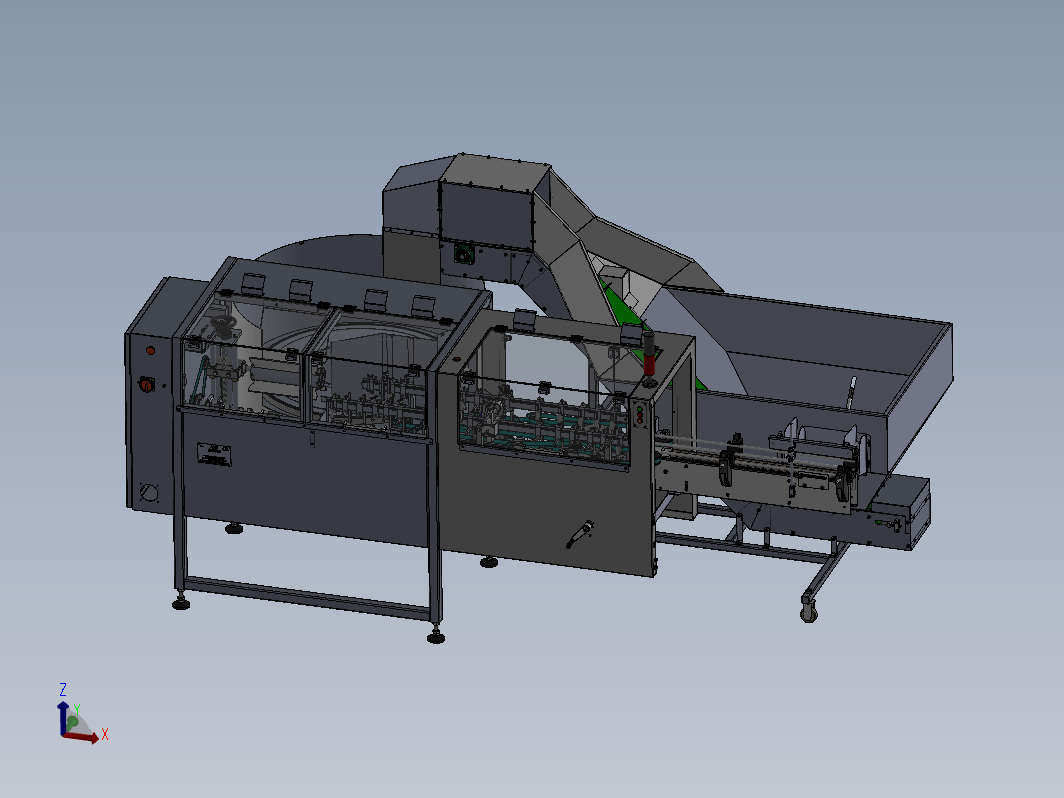Select the red rotary switch on left cabinet
The width and height of the screenshot is (1064, 798).
click(x=147, y=385)
